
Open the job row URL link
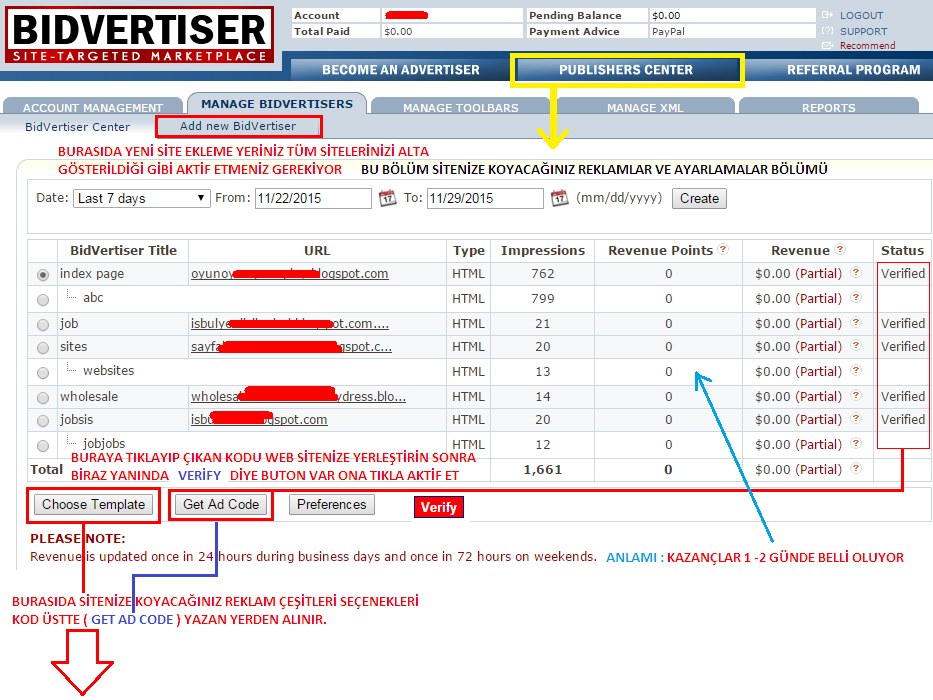290,324
